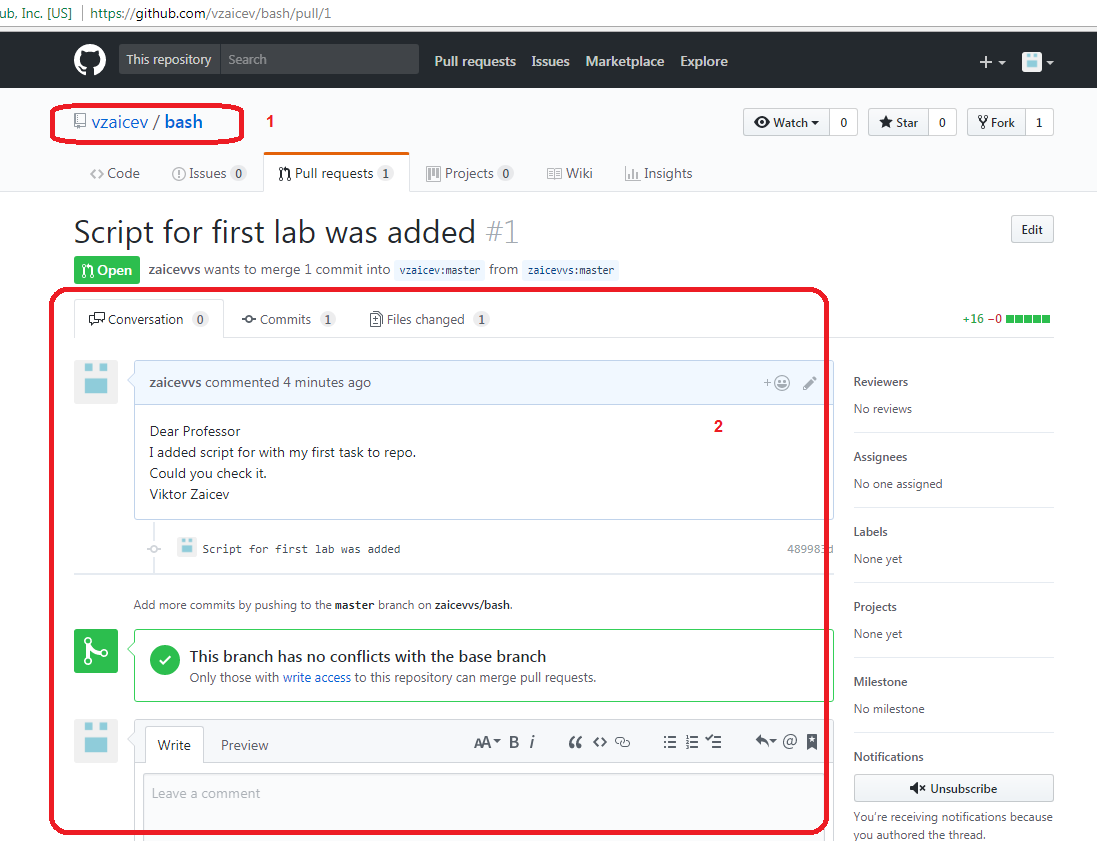The height and width of the screenshot is (841, 1097).
Task: Switch to the Preview editor tab
Action: click(244, 745)
